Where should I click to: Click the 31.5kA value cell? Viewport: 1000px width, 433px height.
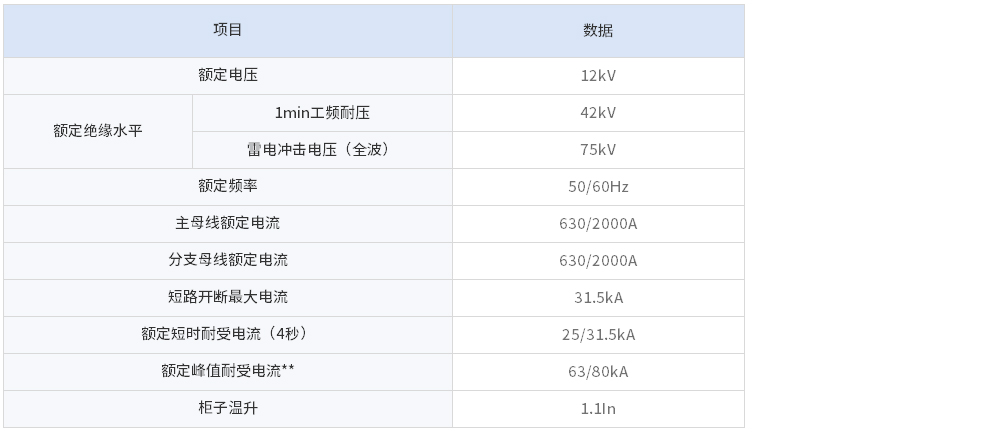pos(598,298)
